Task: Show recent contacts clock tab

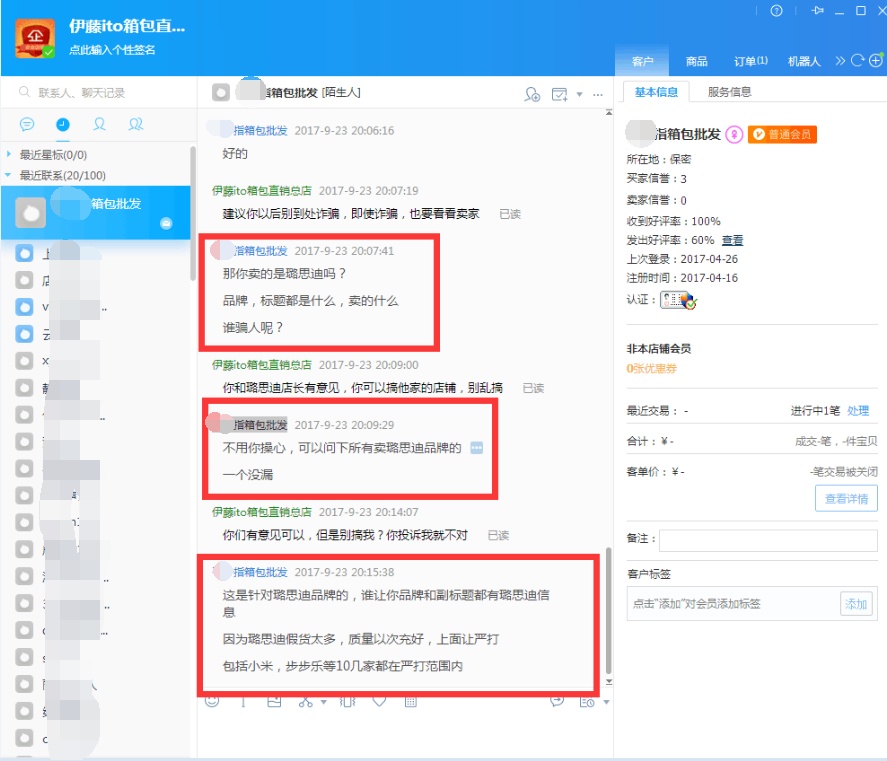Action: [63, 124]
